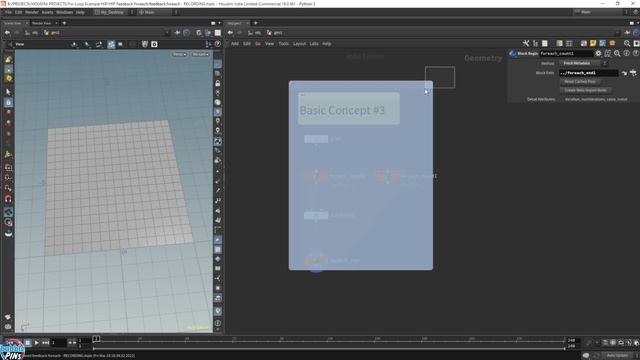Go back in network editor navigation
Viewport: 640px width, 360px height.
pyautogui.click(x=230, y=33)
